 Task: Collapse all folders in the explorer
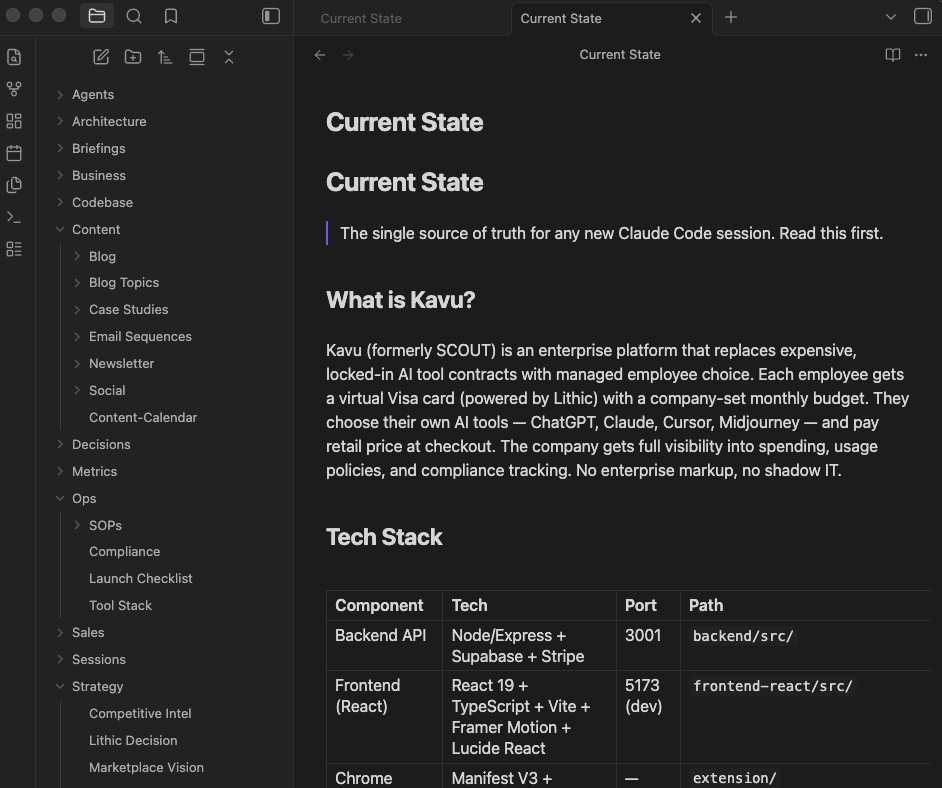click(229, 57)
